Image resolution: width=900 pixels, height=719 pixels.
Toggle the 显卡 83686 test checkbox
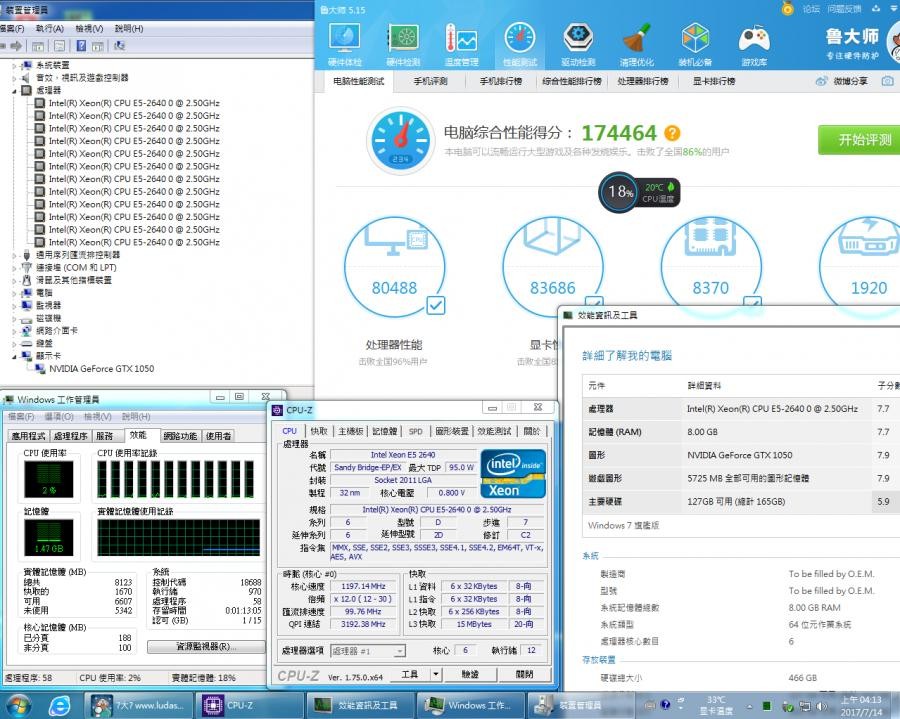click(594, 301)
